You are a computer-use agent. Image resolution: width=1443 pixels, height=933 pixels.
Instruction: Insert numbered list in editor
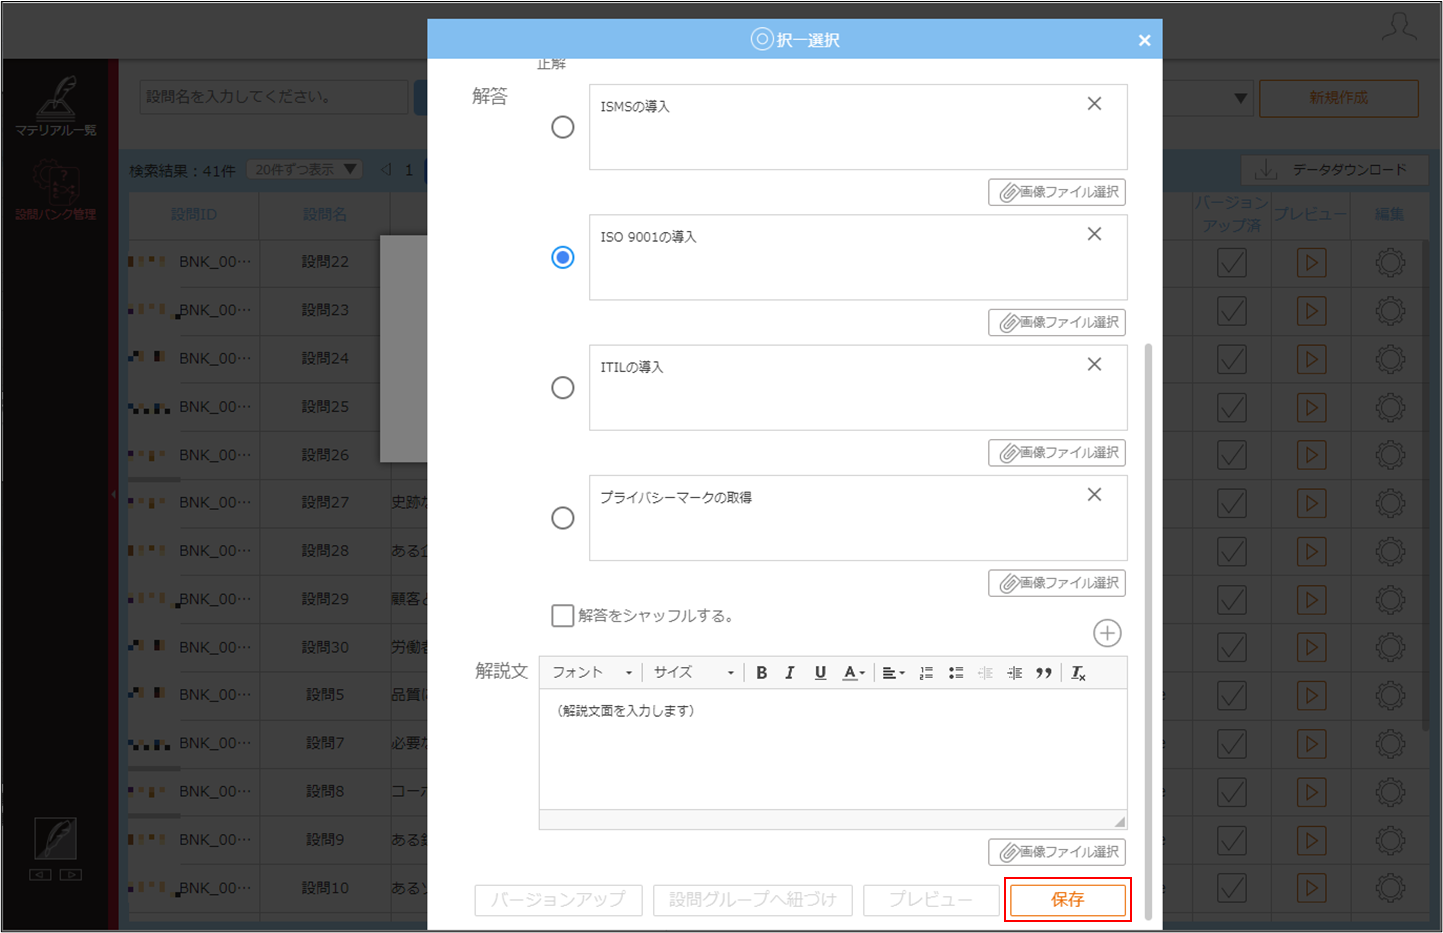pyautogui.click(x=926, y=673)
